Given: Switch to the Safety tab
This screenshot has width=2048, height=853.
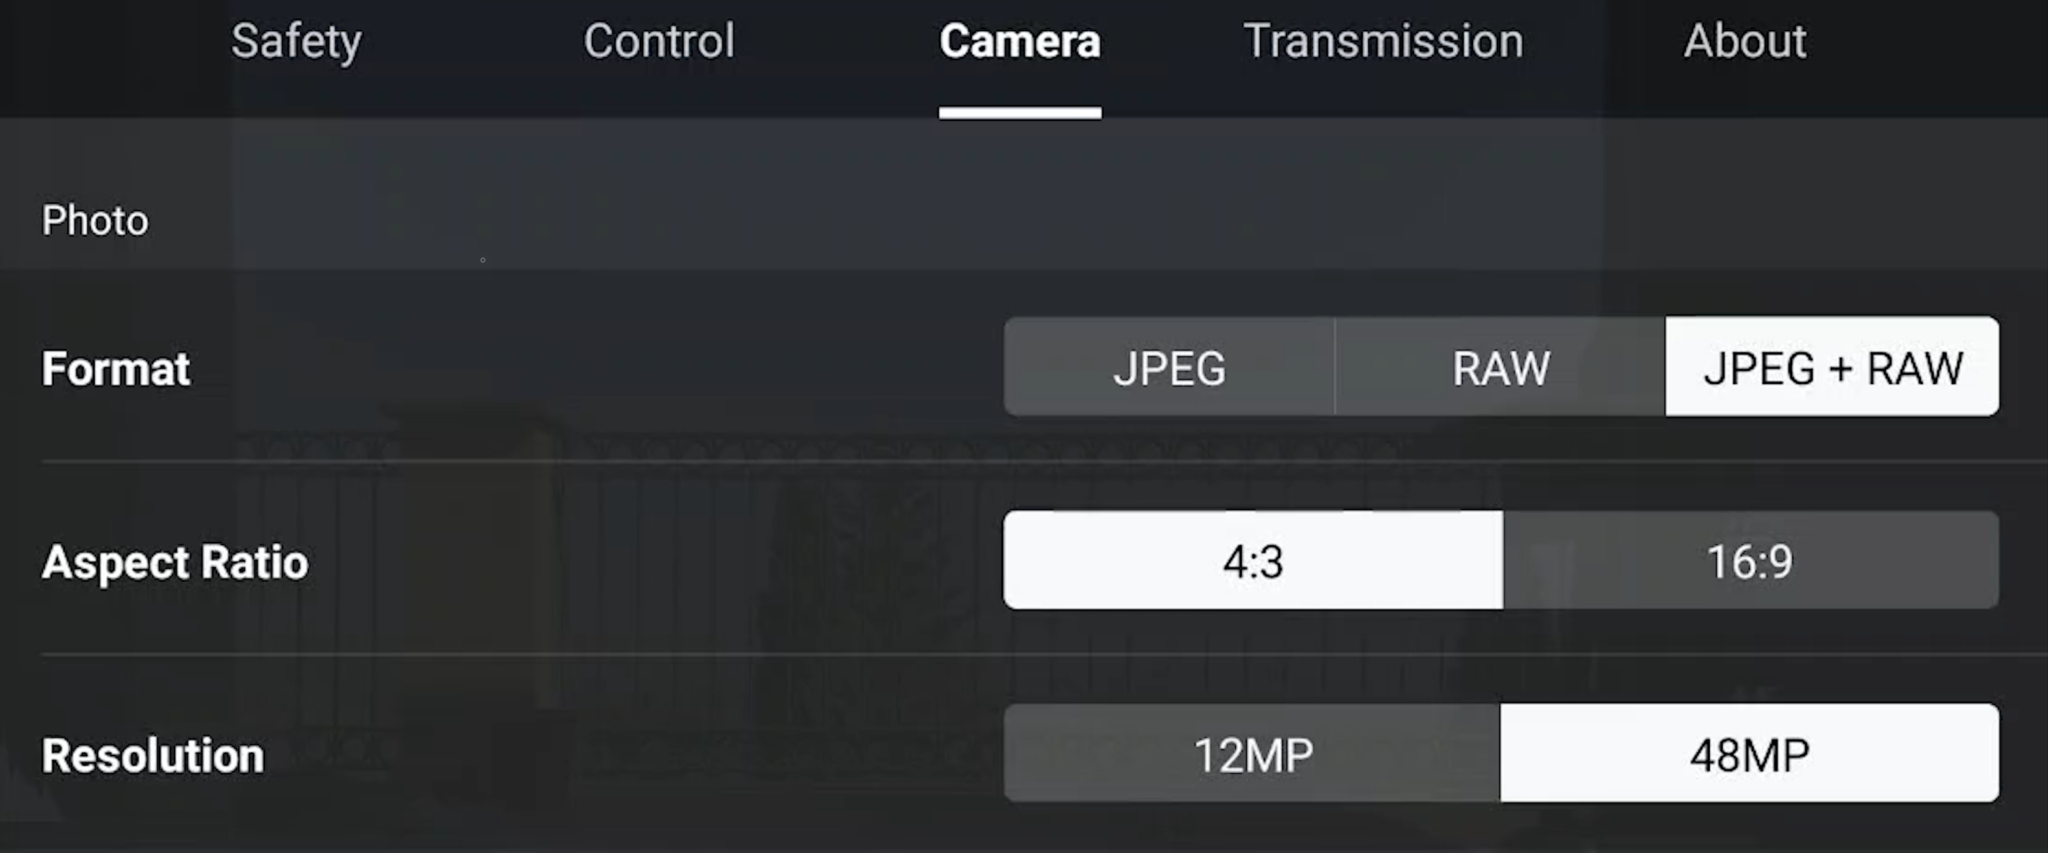Looking at the screenshot, I should coord(295,42).
